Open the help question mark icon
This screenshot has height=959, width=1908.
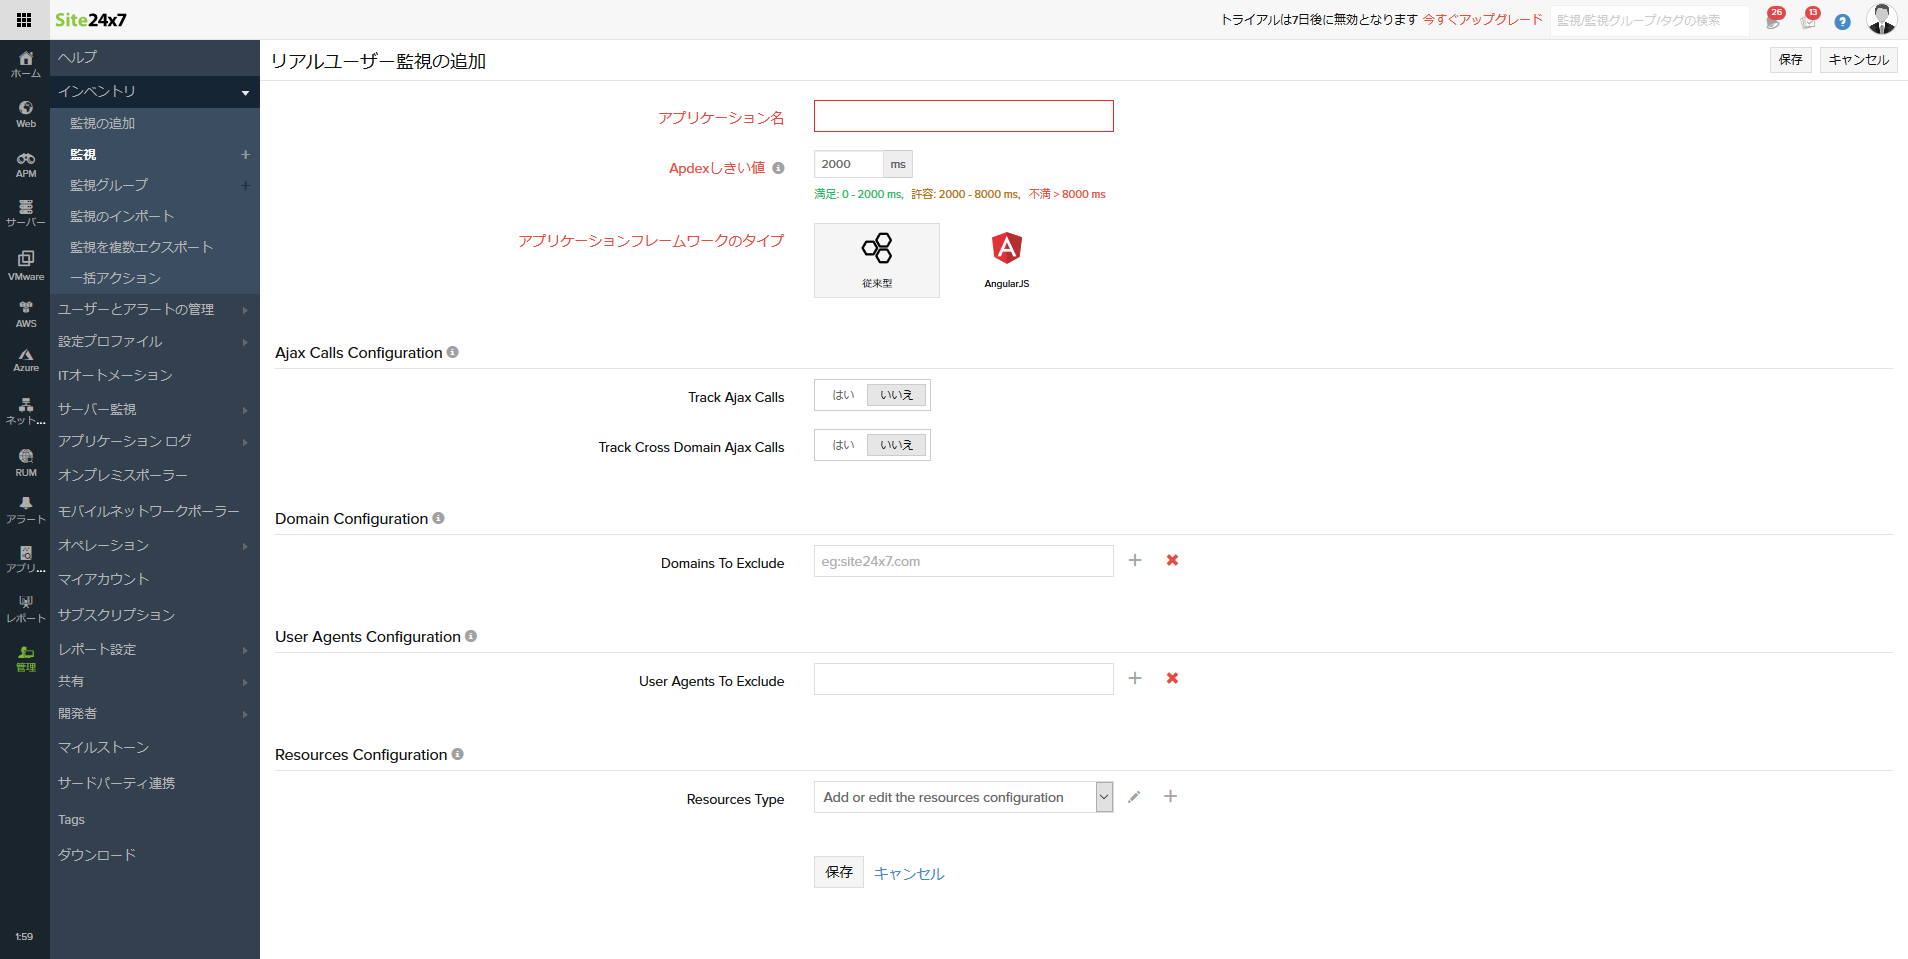[1842, 21]
